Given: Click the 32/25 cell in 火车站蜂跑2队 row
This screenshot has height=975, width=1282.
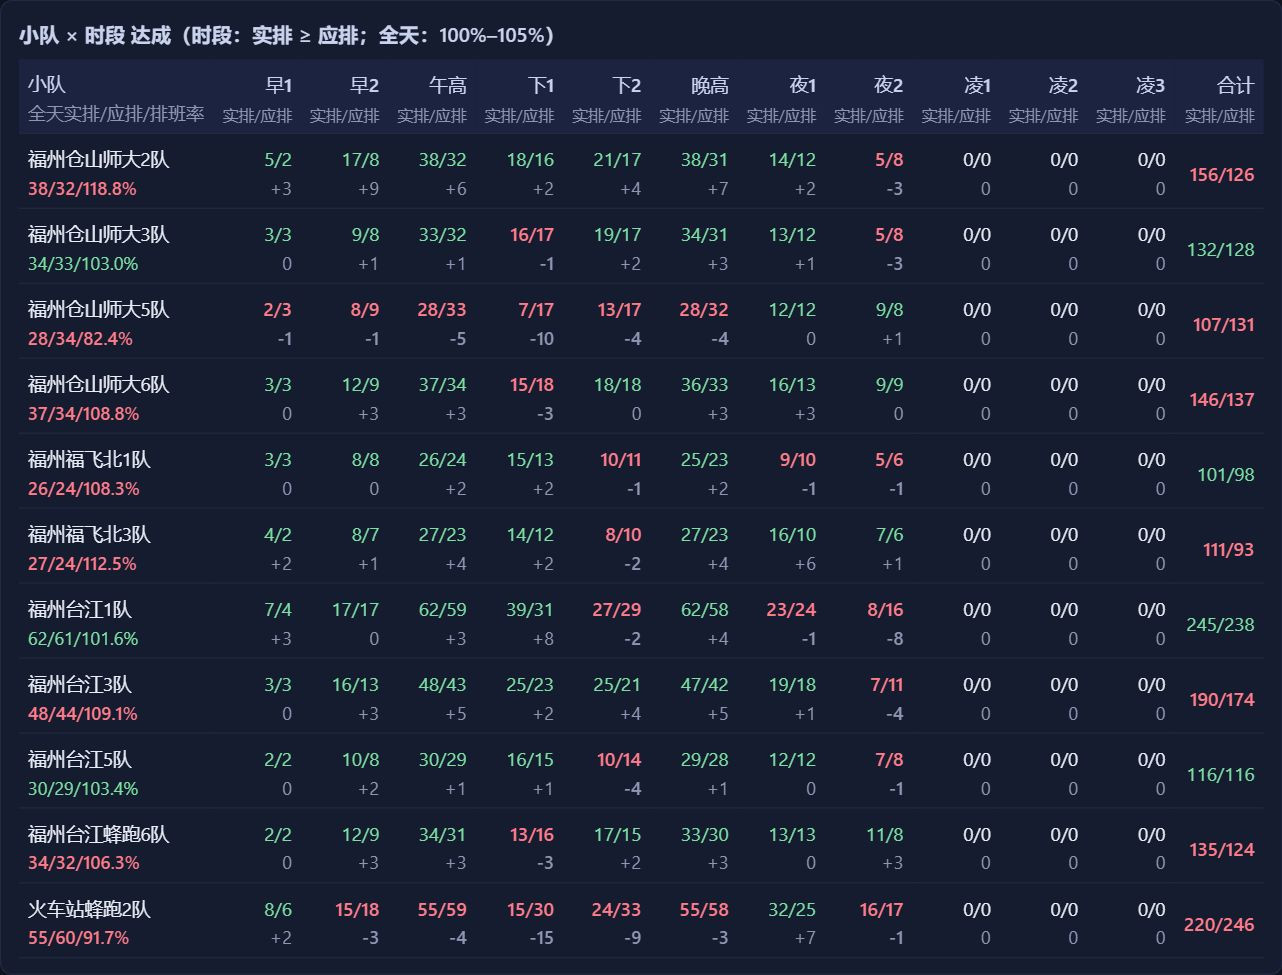Looking at the screenshot, I should 792,909.
